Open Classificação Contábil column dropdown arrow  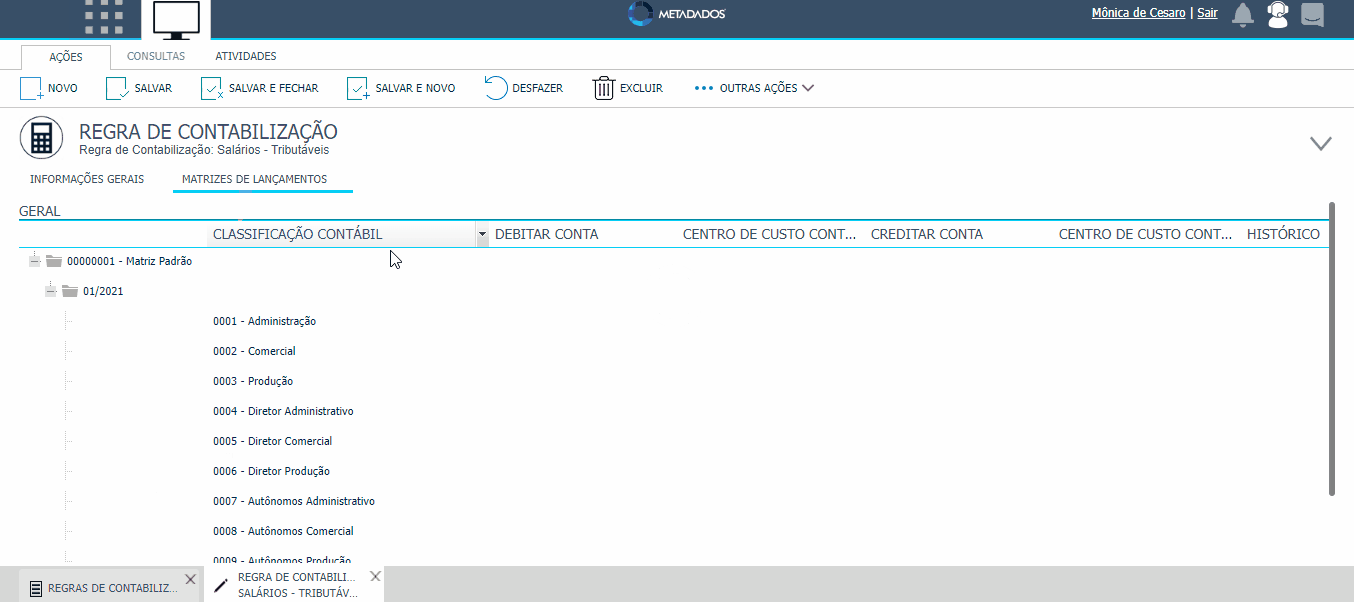click(483, 235)
